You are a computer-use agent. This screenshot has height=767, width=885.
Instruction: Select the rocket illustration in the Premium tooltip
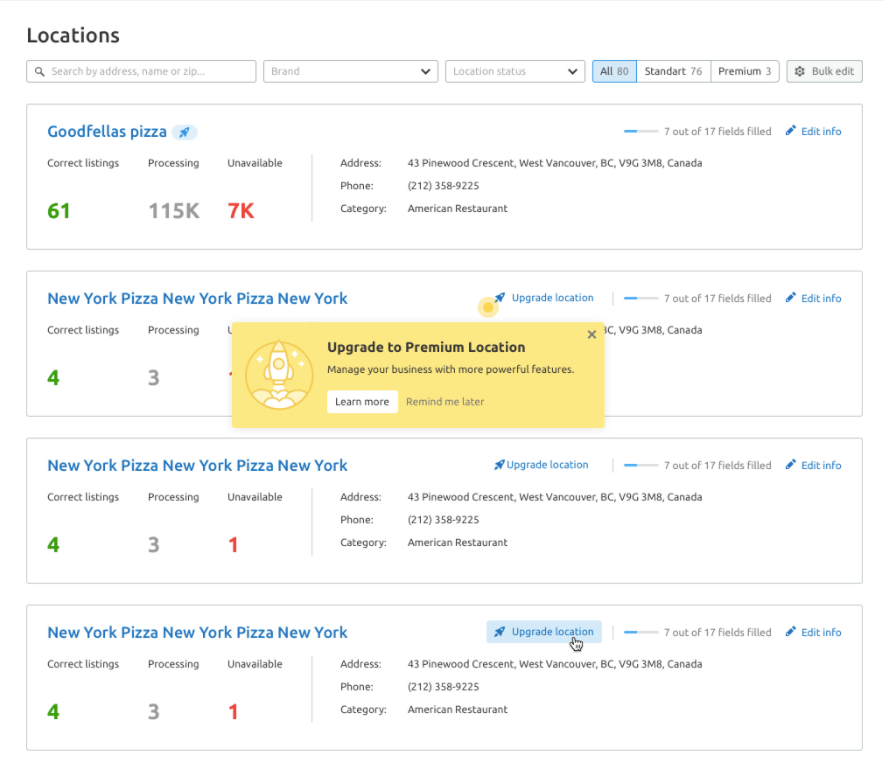click(x=280, y=374)
